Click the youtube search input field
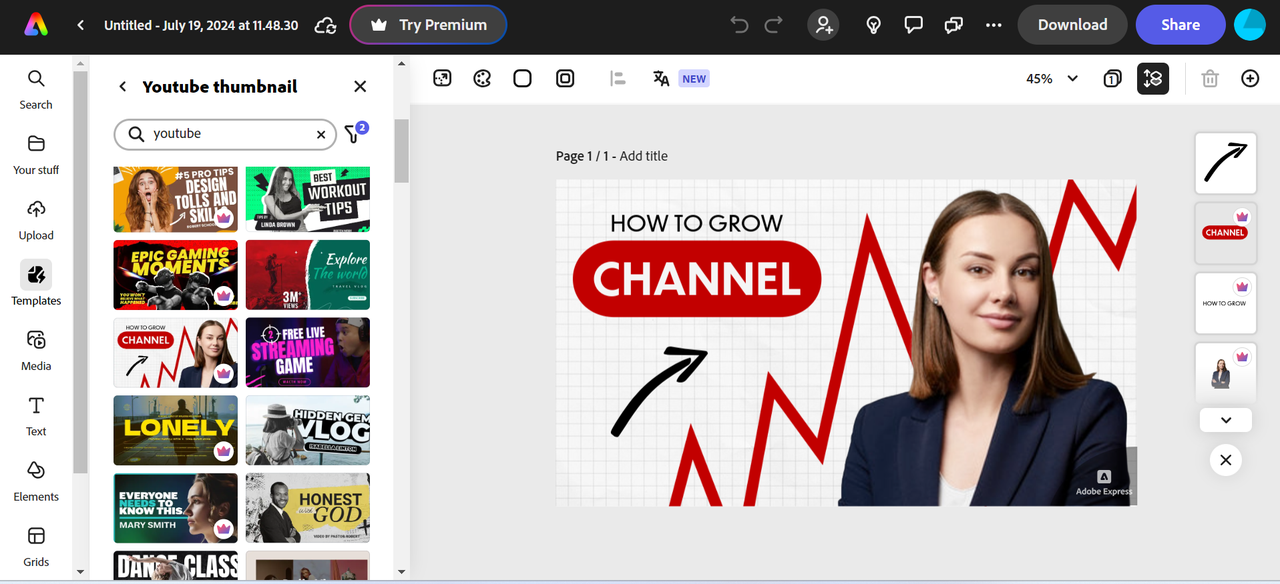 pos(225,134)
